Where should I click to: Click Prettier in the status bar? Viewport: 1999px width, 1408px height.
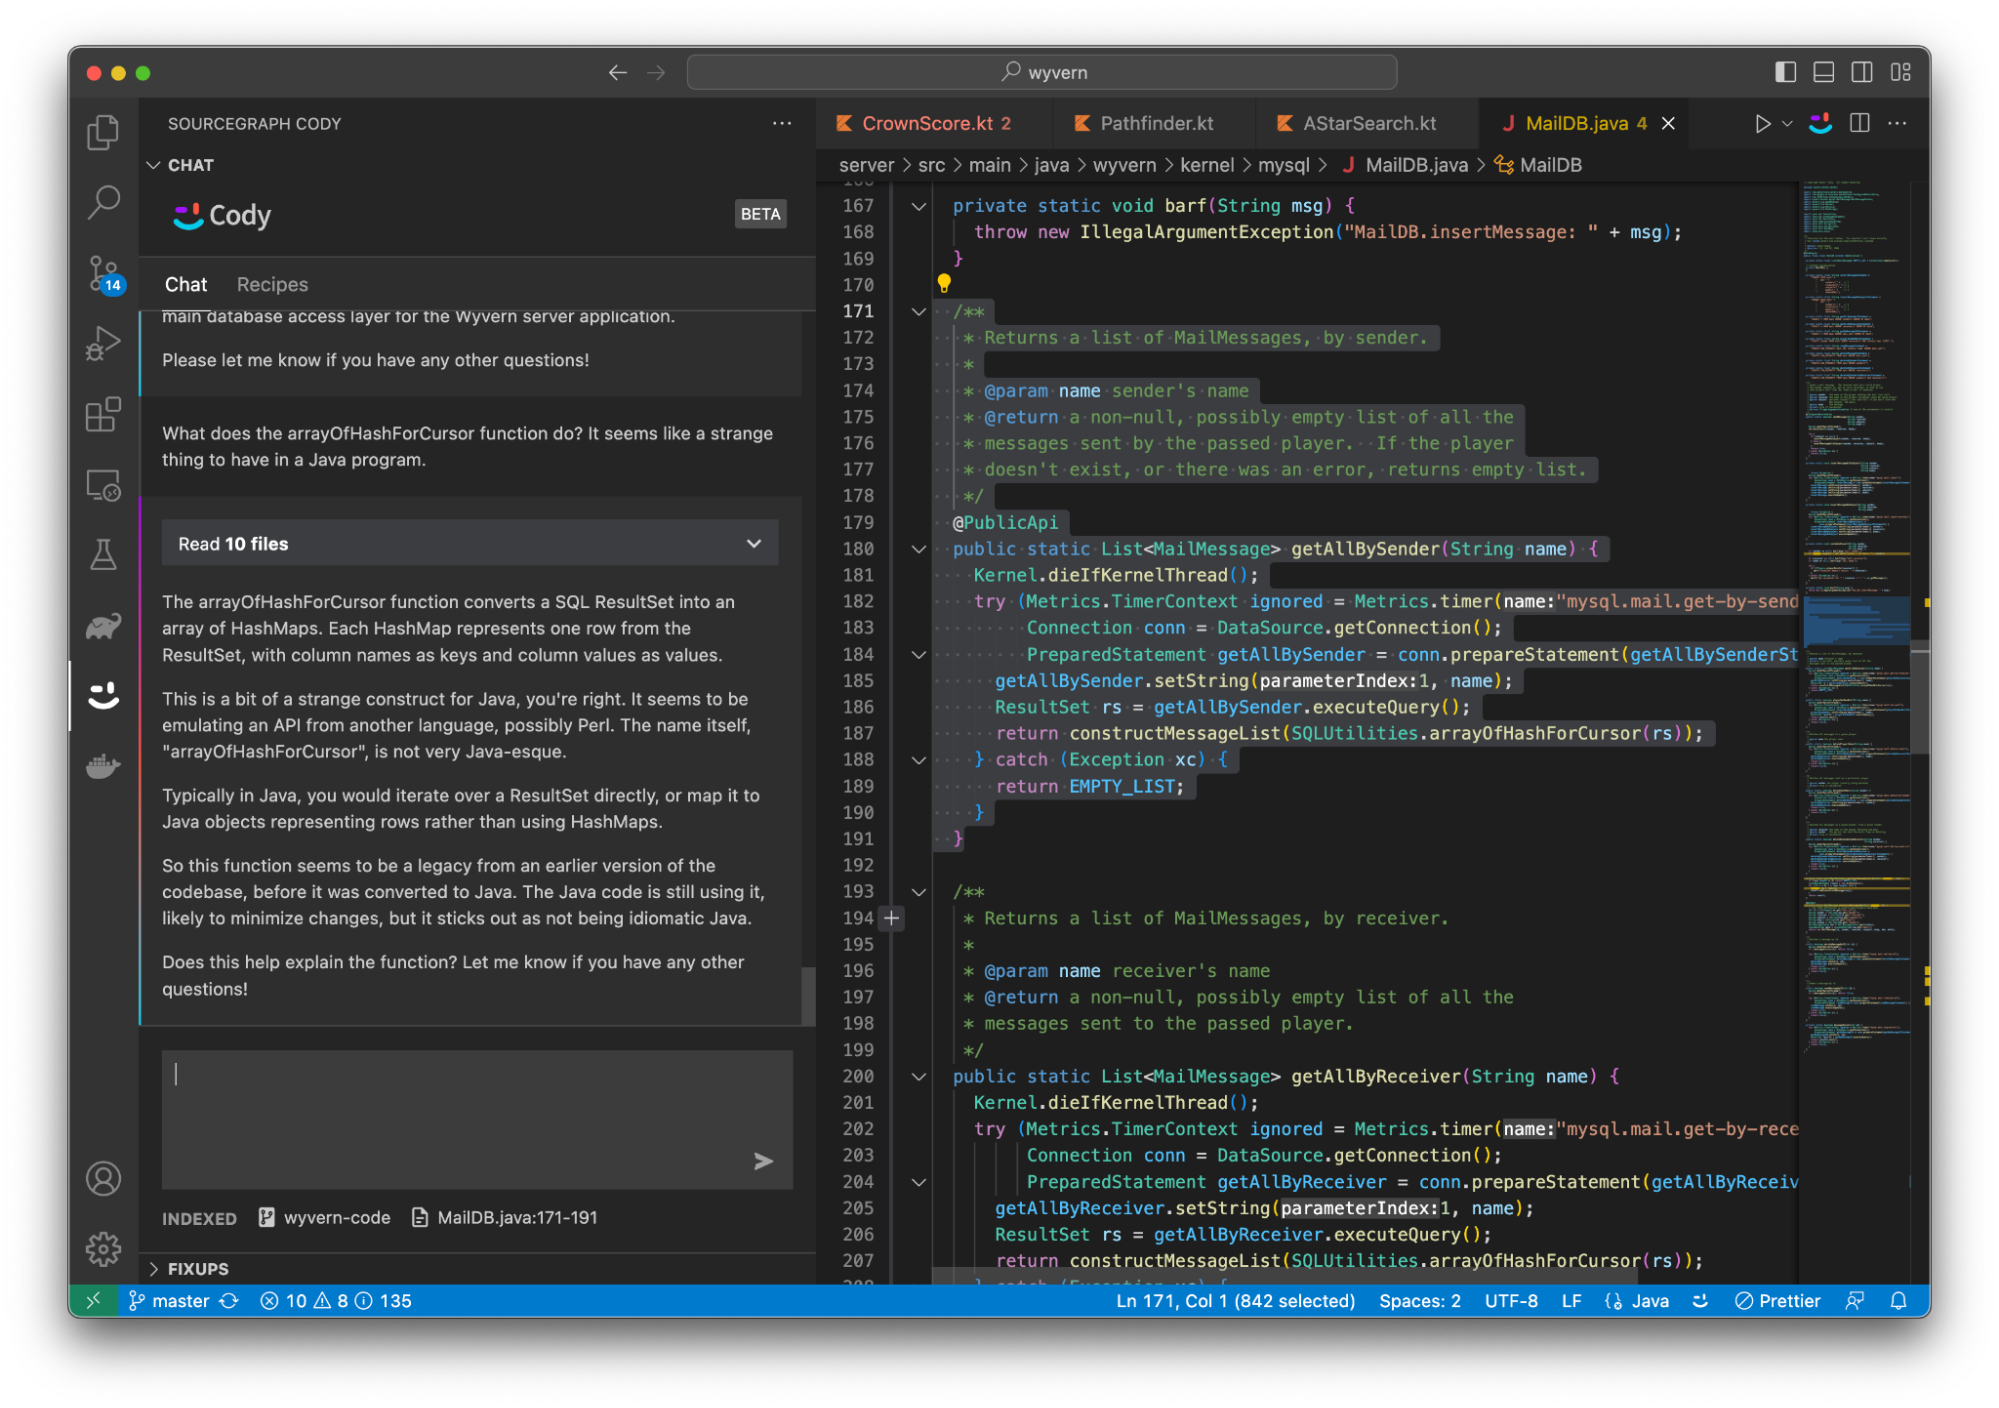1778,1300
